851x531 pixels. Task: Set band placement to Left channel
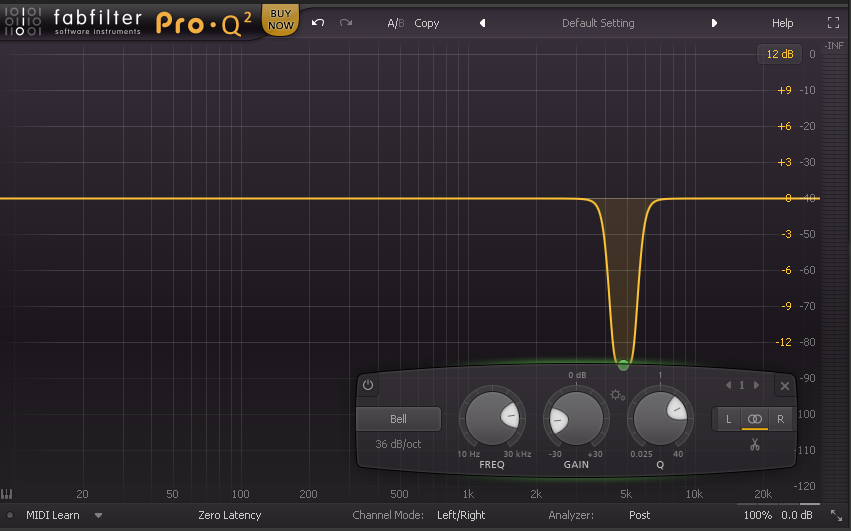coord(728,419)
